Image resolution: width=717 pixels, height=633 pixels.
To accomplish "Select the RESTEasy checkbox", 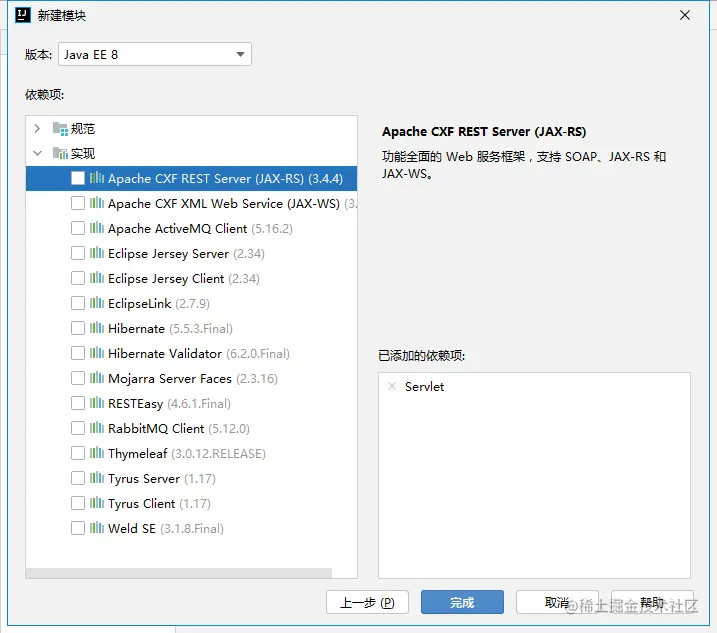I will 78,403.
